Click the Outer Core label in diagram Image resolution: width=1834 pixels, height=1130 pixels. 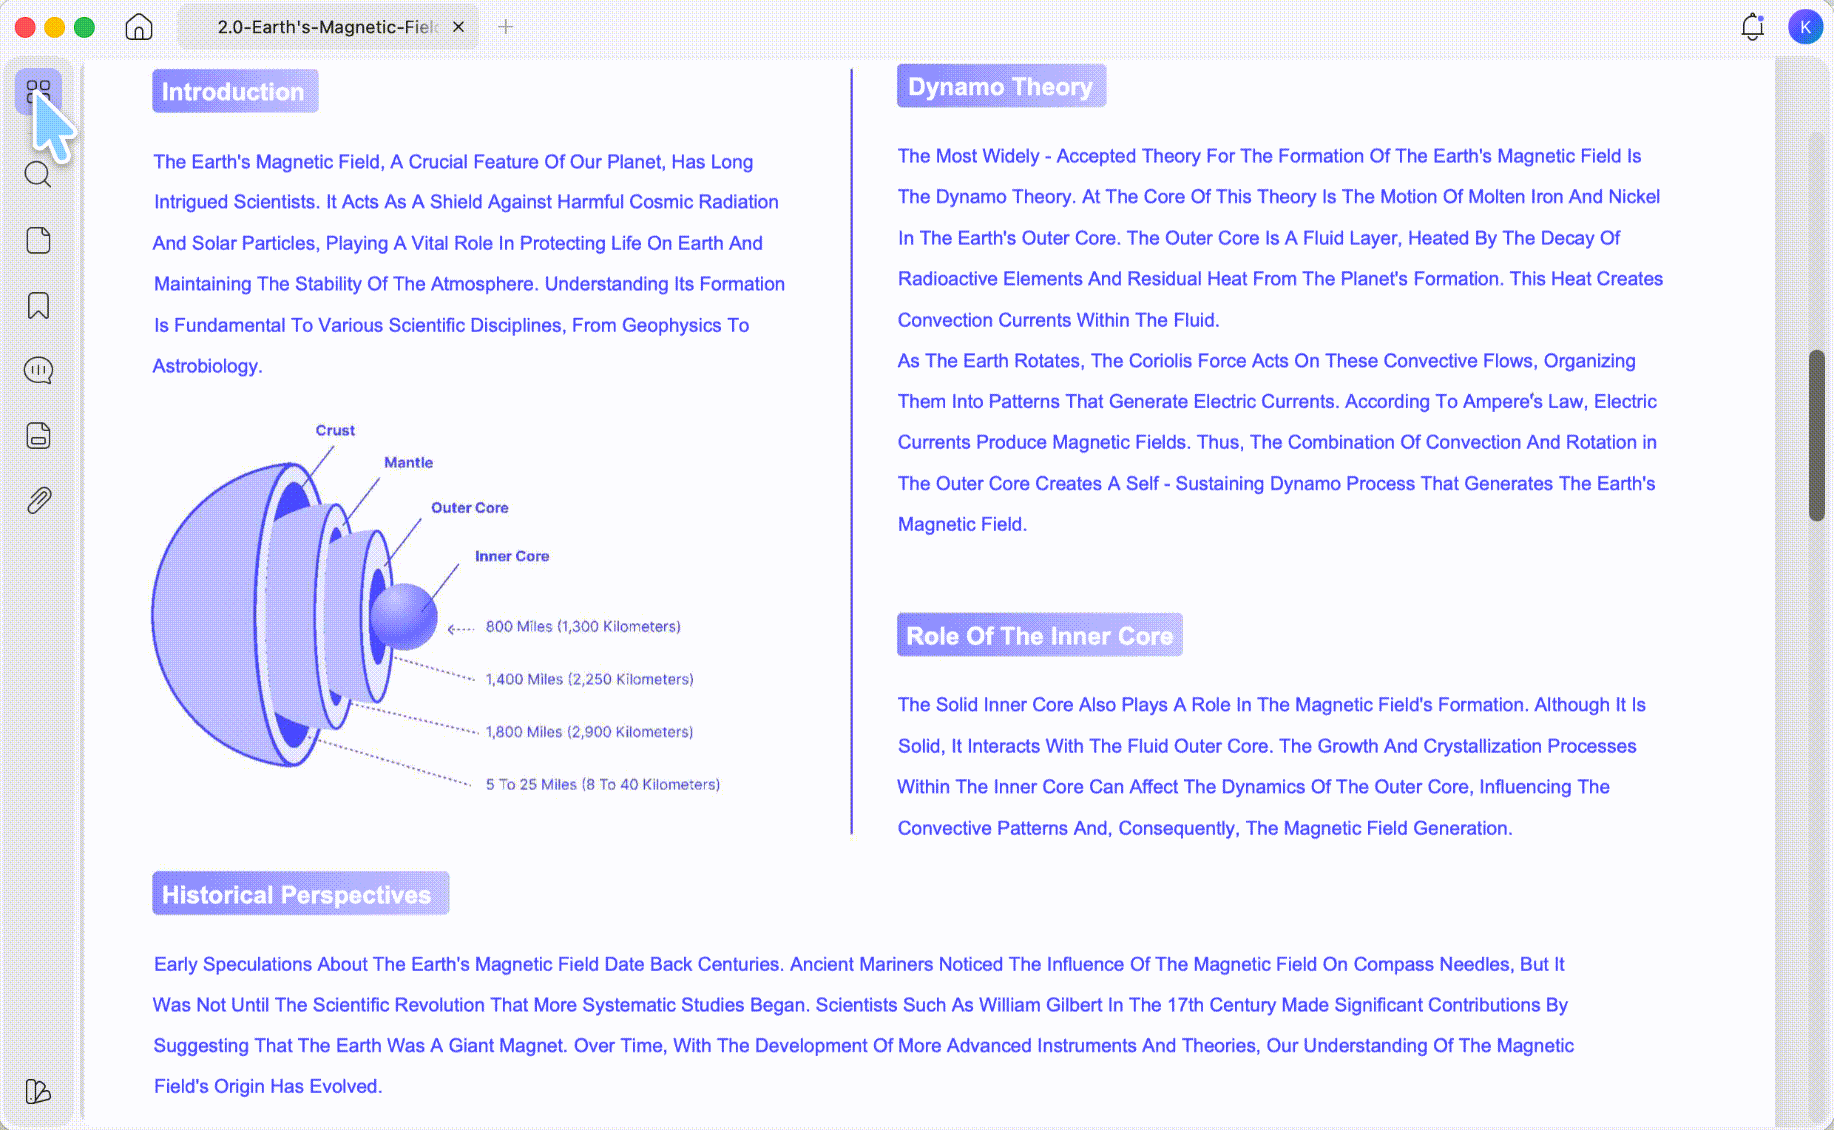pyautogui.click(x=469, y=507)
